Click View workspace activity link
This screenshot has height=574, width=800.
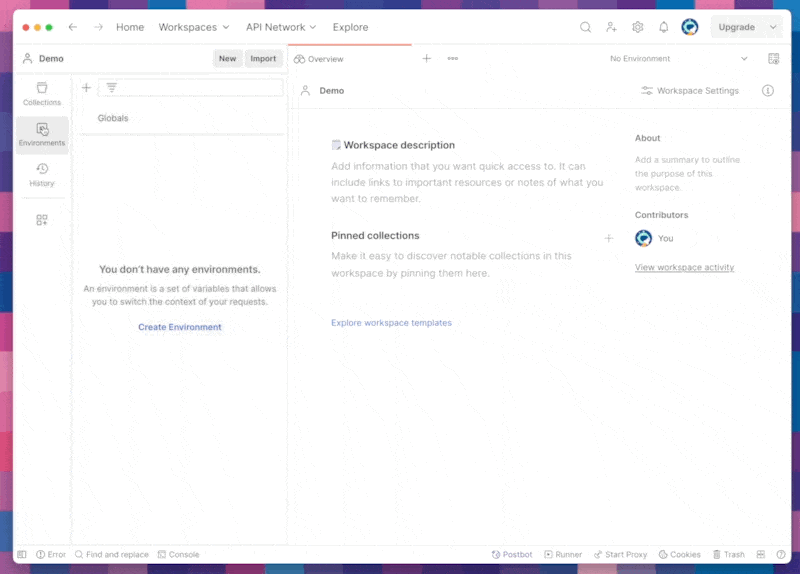click(684, 267)
